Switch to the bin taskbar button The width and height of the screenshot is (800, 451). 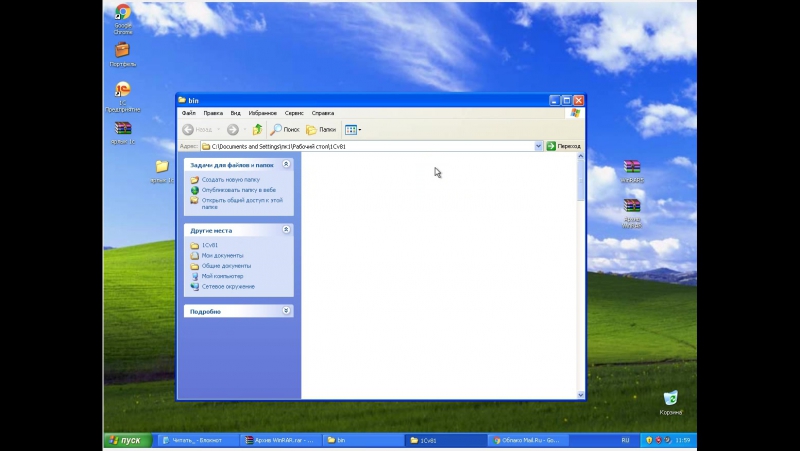point(364,440)
